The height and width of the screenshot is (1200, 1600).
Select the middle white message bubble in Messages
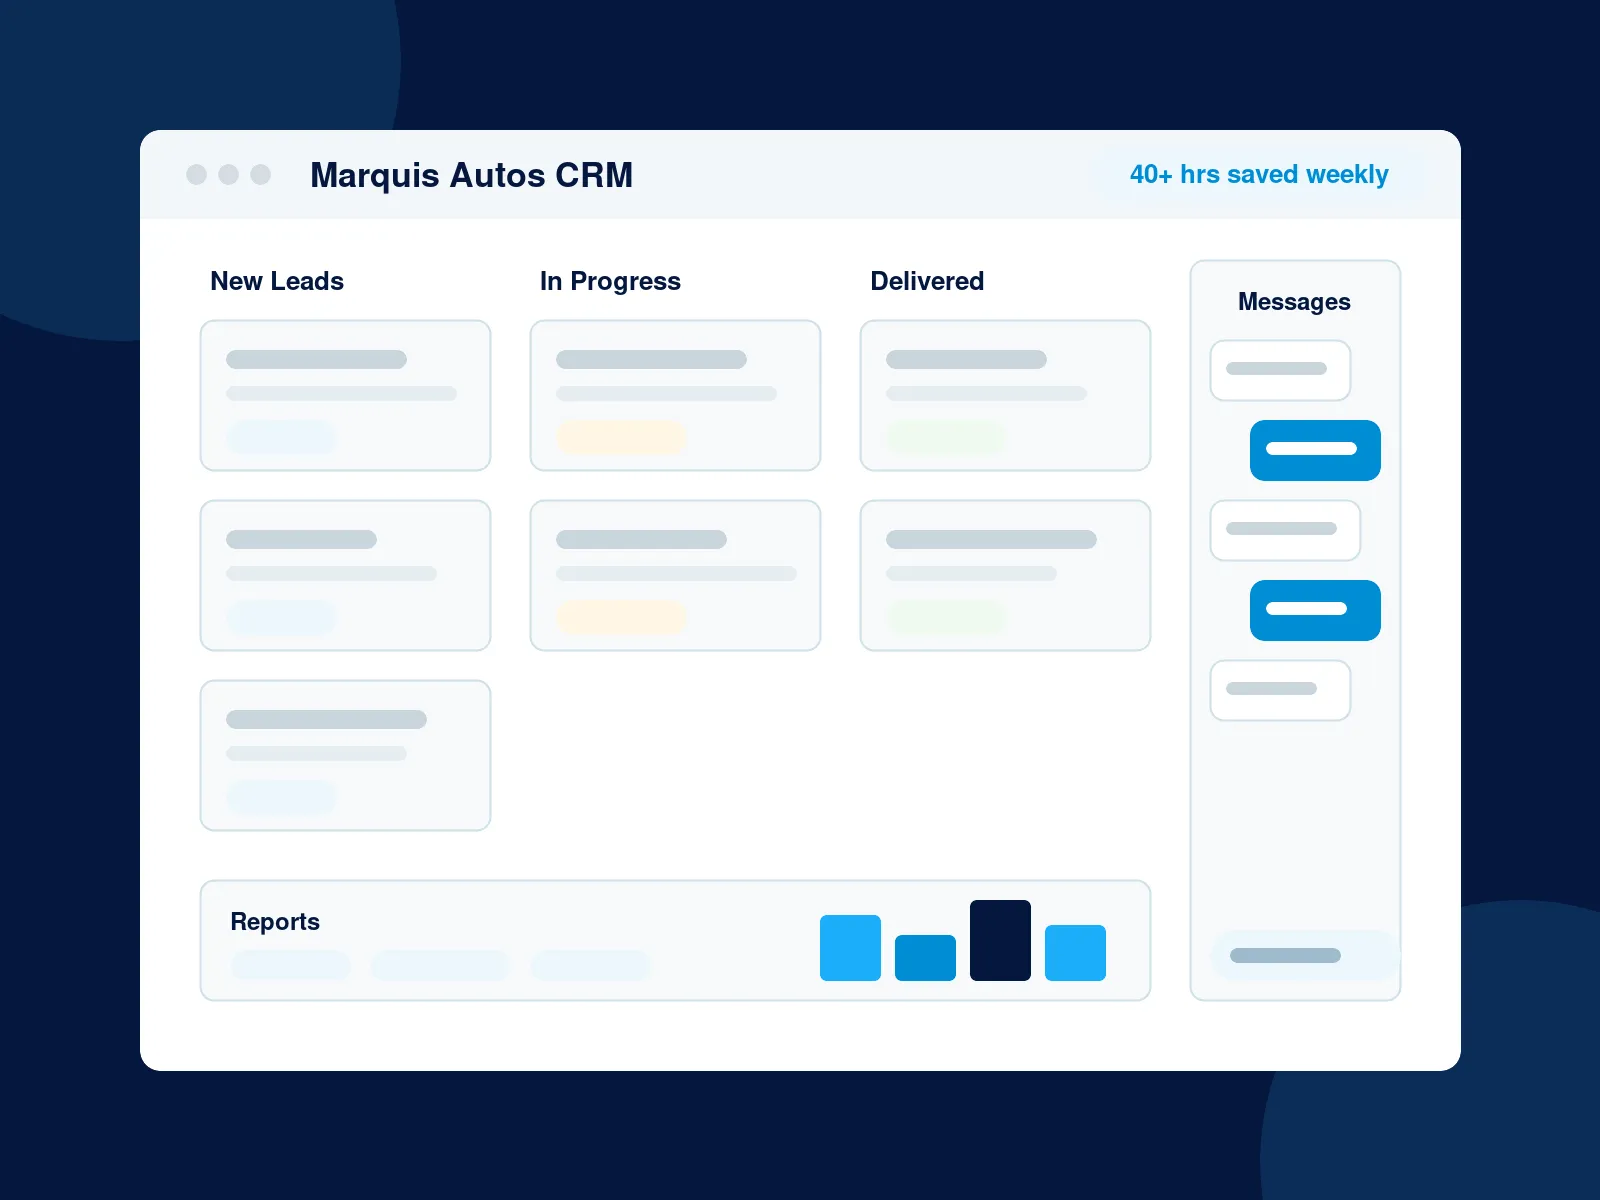pyautogui.click(x=1285, y=530)
